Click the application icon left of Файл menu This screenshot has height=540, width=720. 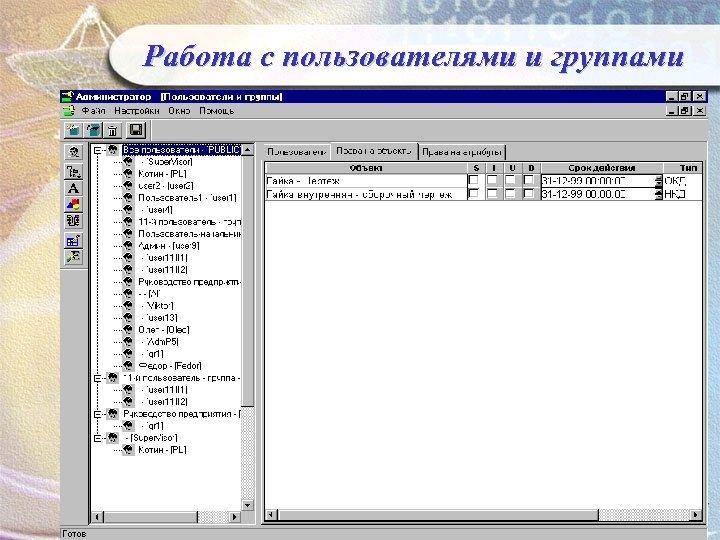point(69,111)
